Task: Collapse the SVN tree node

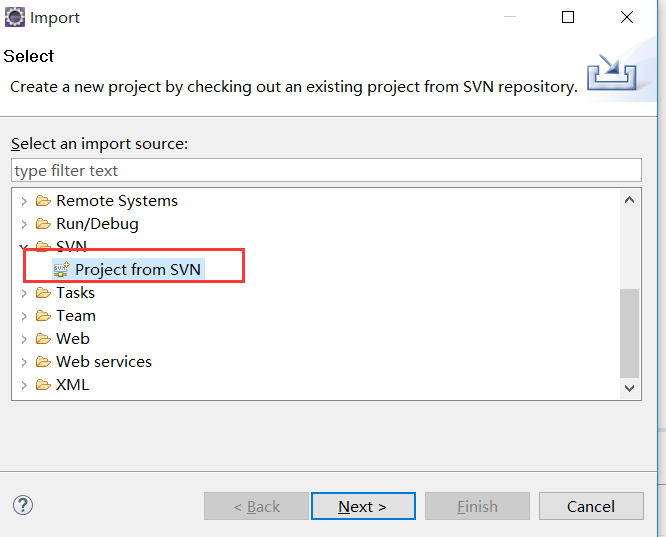Action: pos(24,247)
